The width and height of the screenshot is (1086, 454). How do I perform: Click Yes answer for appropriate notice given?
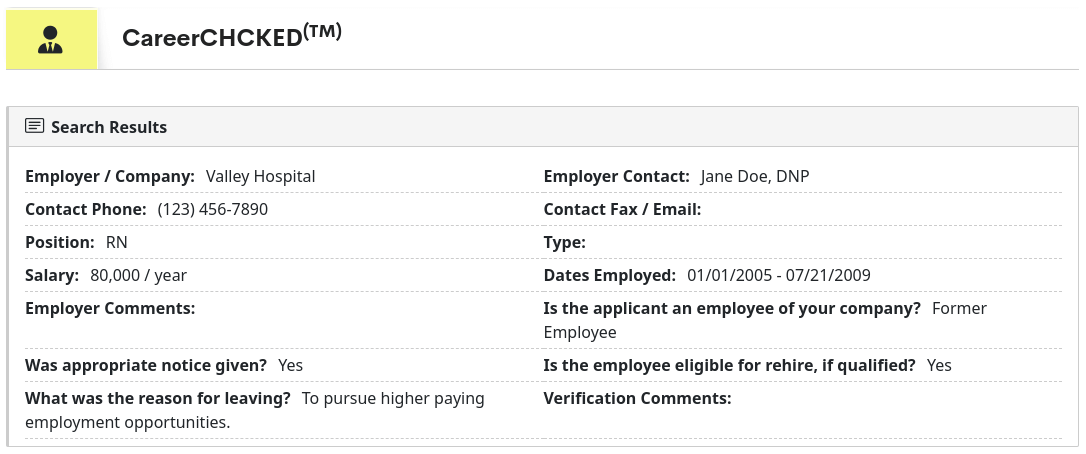point(290,365)
